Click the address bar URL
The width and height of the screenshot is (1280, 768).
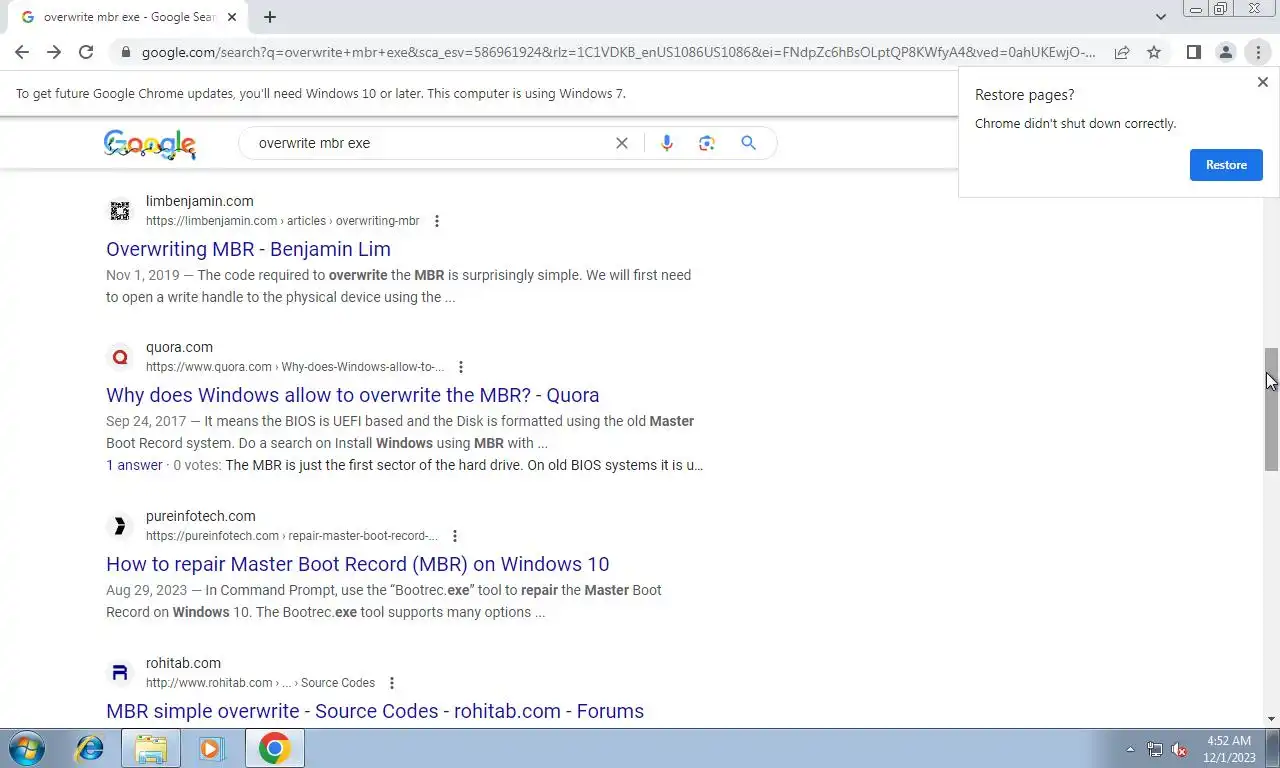point(618,52)
